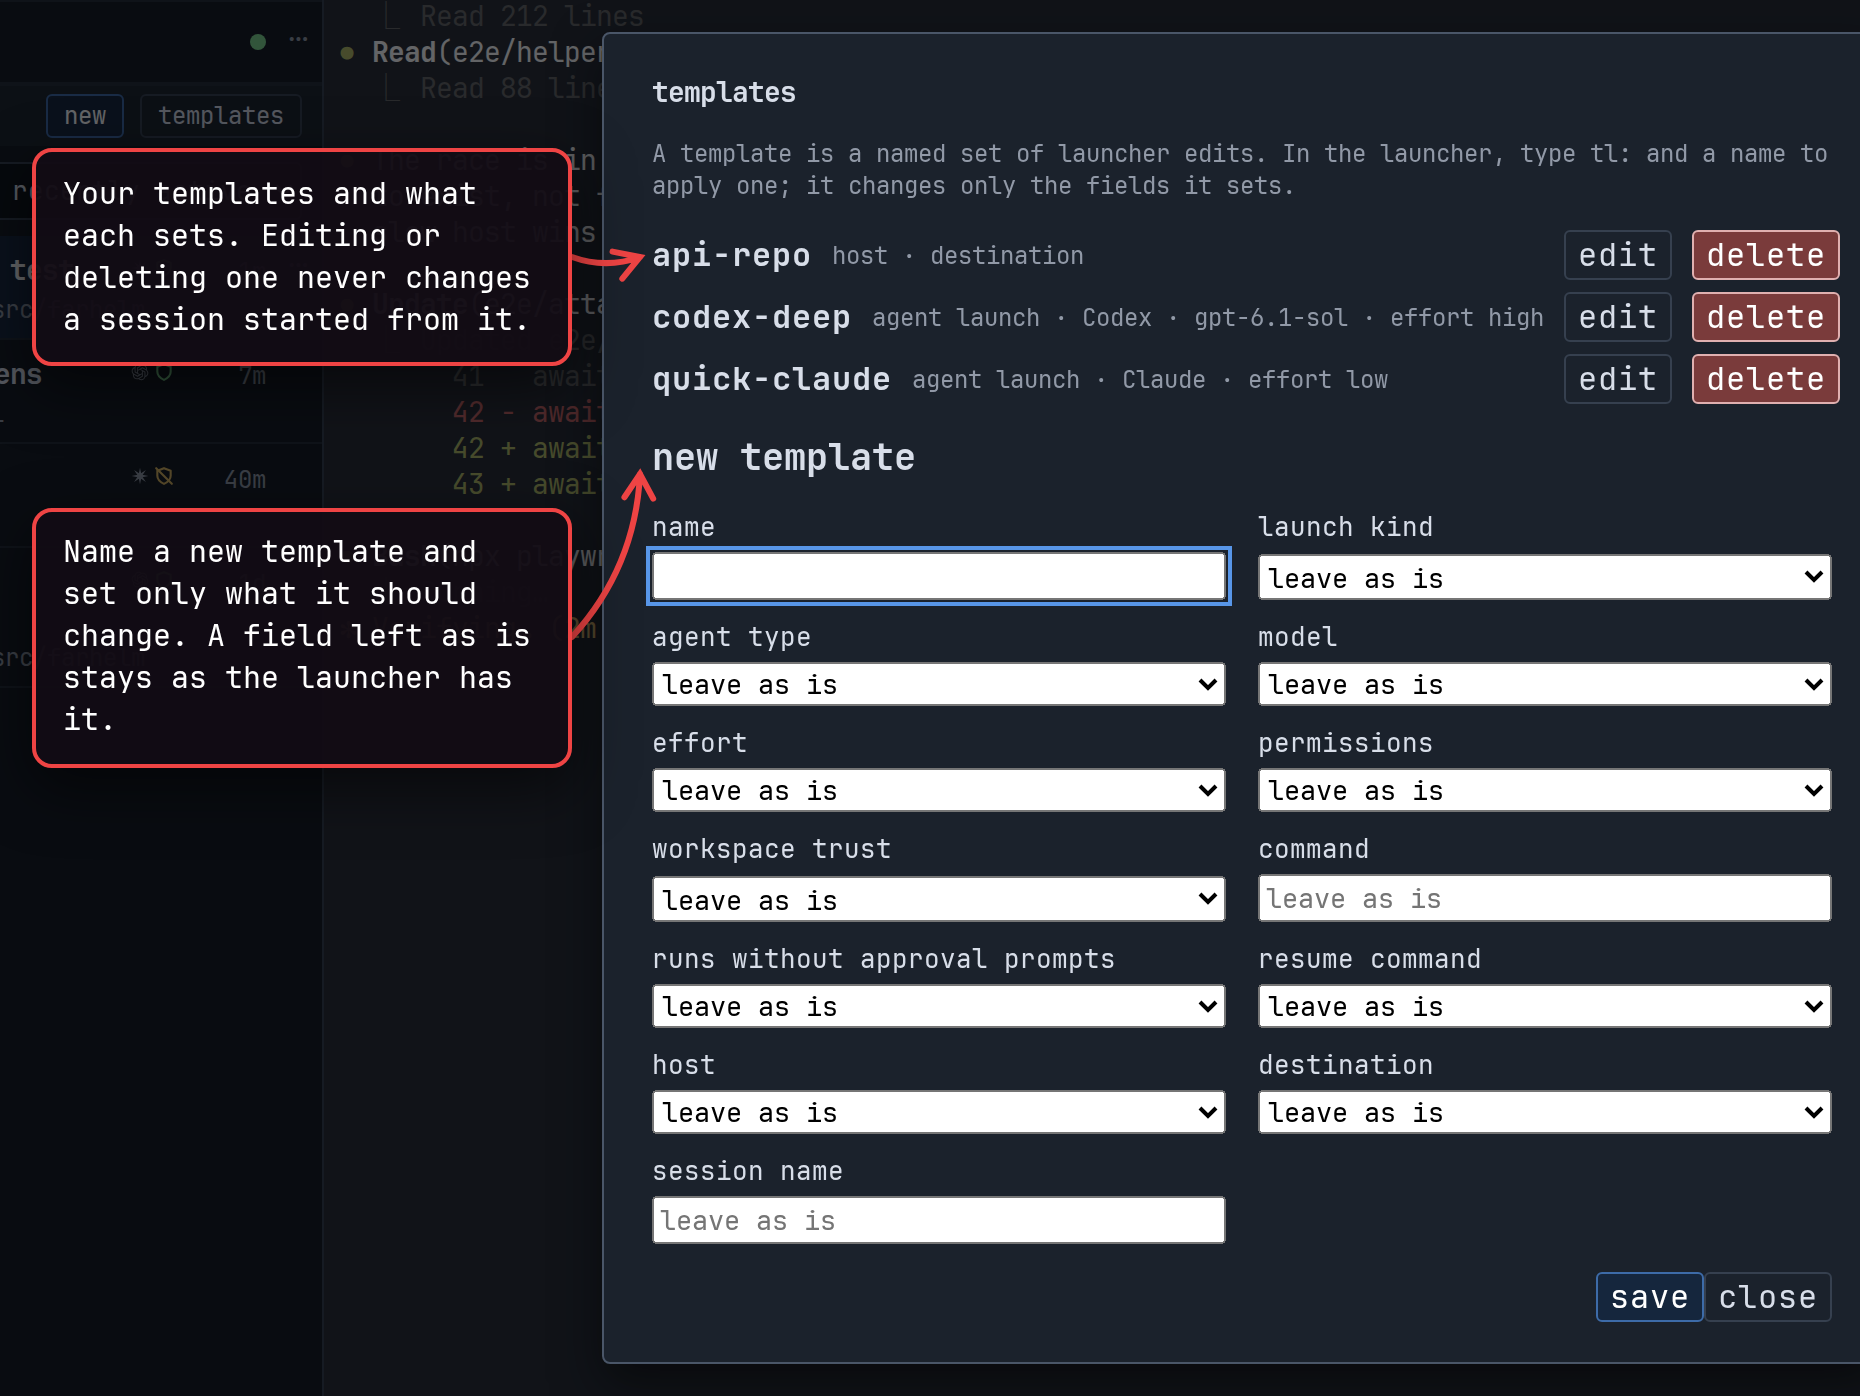1860x1396 pixels.
Task: Click the shield-off icon on the 40m row
Action: (x=165, y=477)
